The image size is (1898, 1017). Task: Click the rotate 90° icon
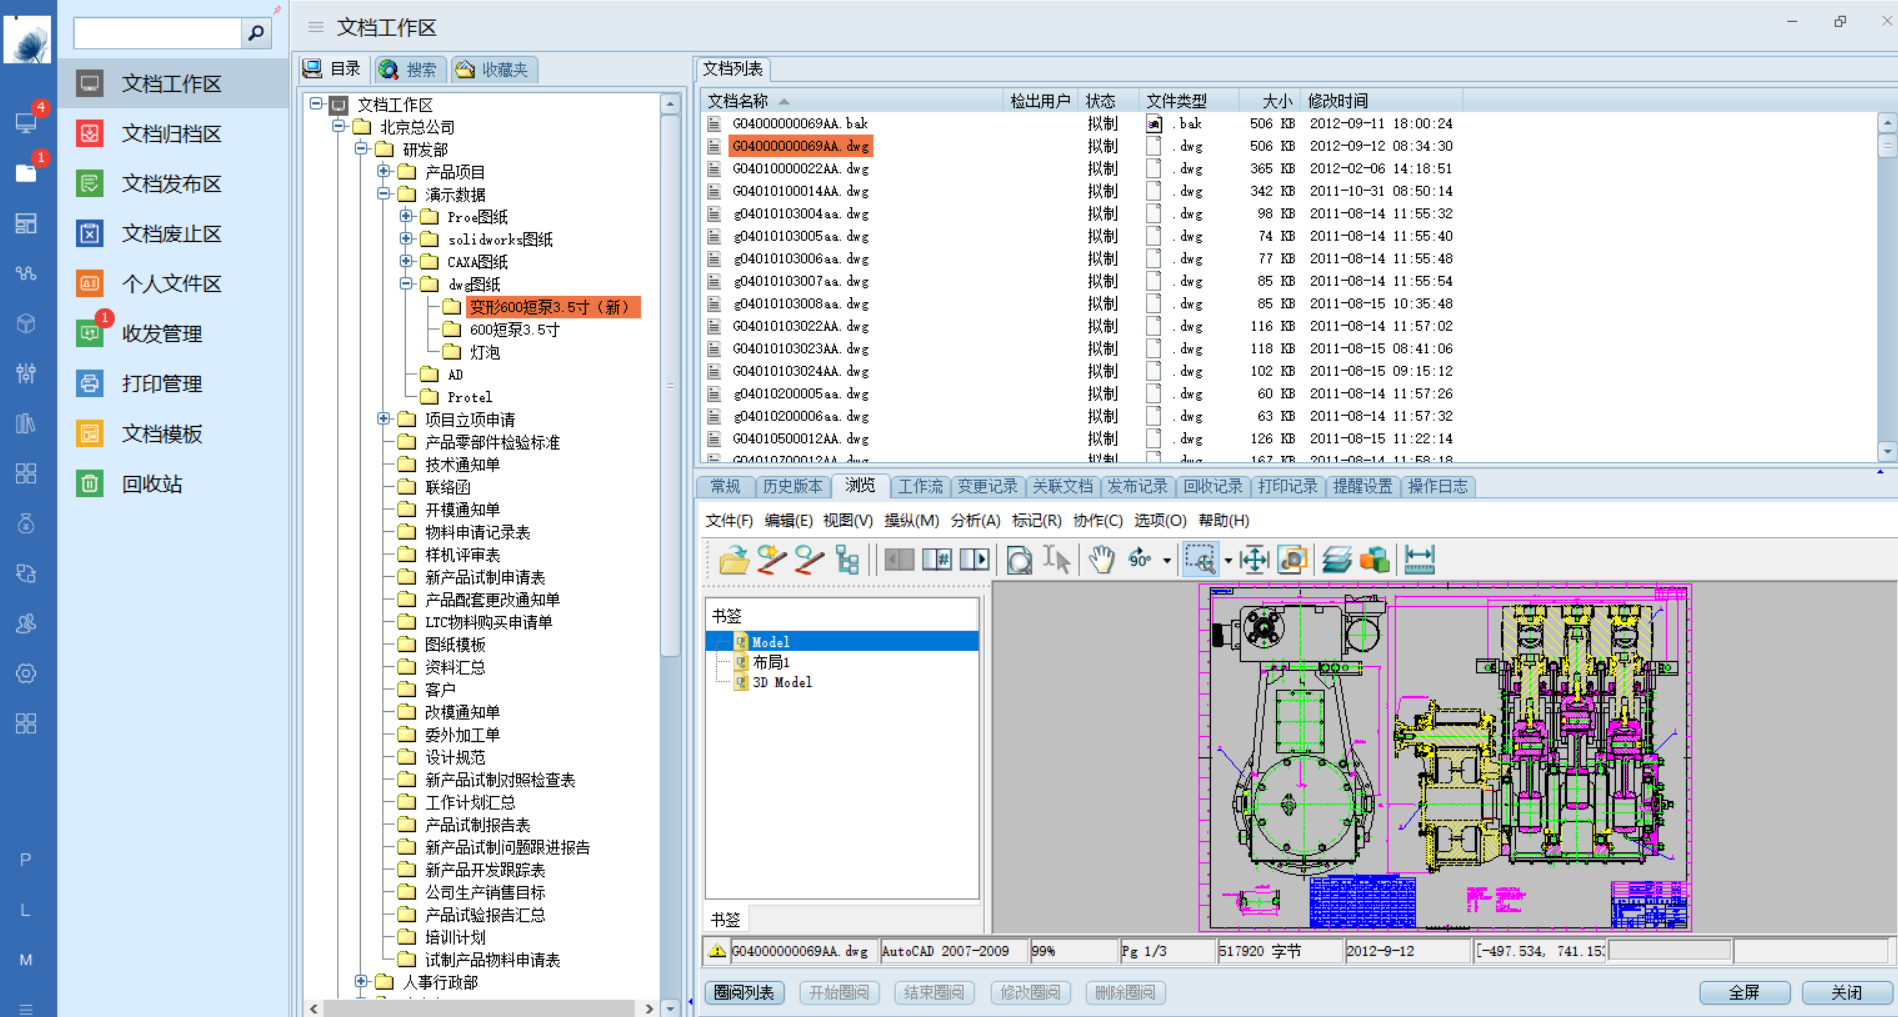[1139, 559]
